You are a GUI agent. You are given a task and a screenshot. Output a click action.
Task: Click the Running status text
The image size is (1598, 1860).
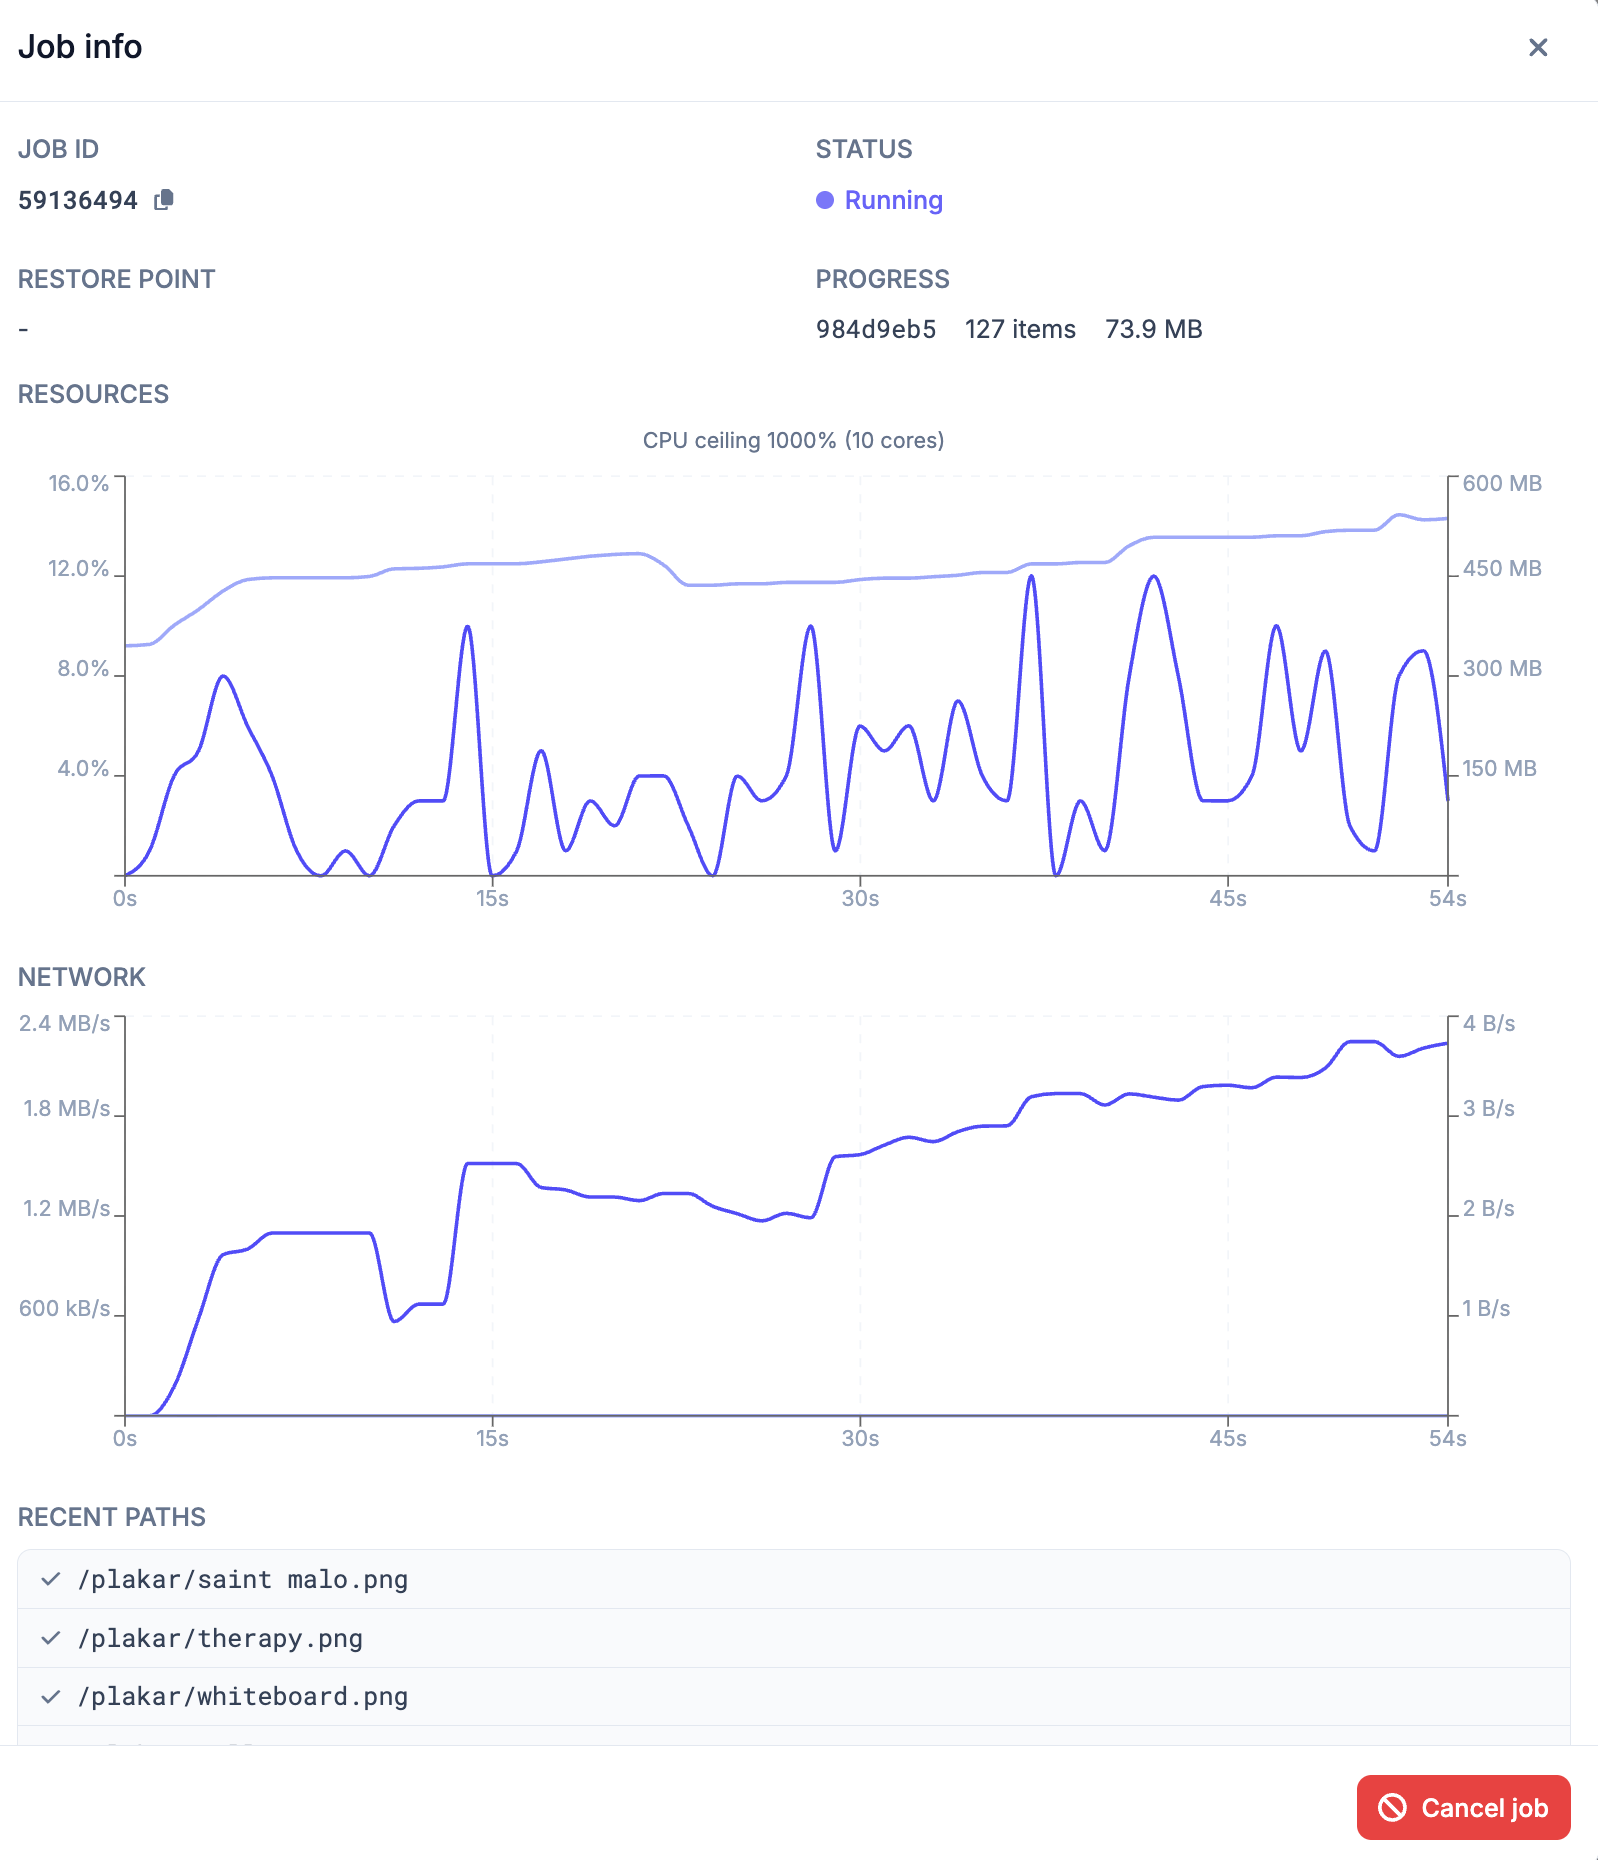(894, 200)
